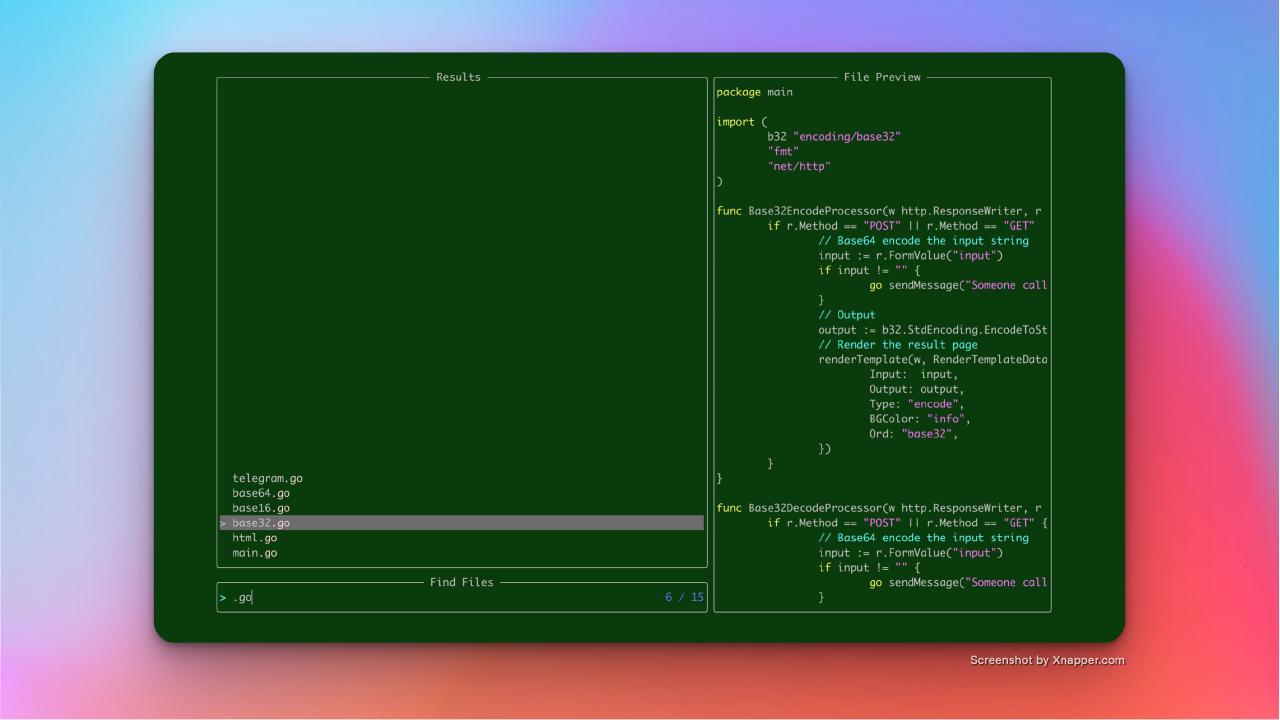The height and width of the screenshot is (720, 1280).
Task: Click the 6 / 15 match counter
Action: [x=684, y=597]
